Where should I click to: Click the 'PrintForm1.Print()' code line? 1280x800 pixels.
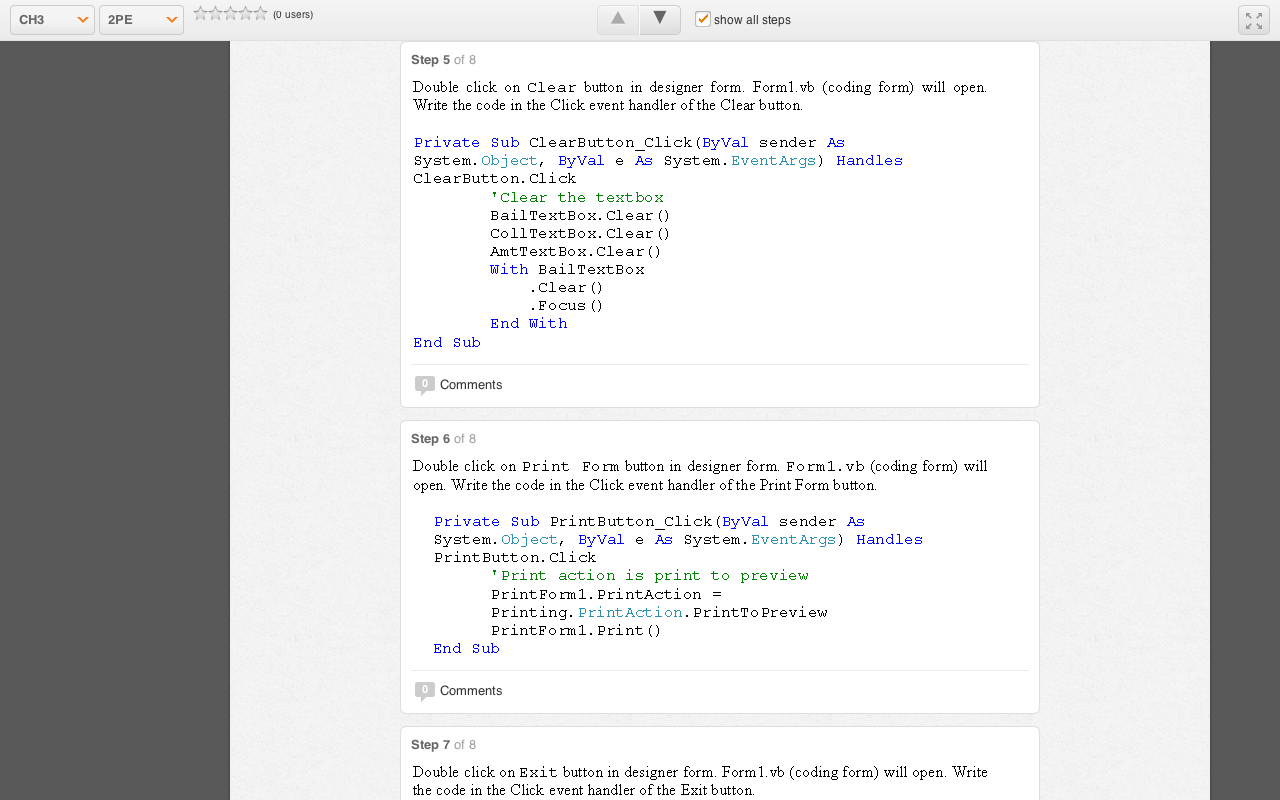pyautogui.click(x=576, y=631)
